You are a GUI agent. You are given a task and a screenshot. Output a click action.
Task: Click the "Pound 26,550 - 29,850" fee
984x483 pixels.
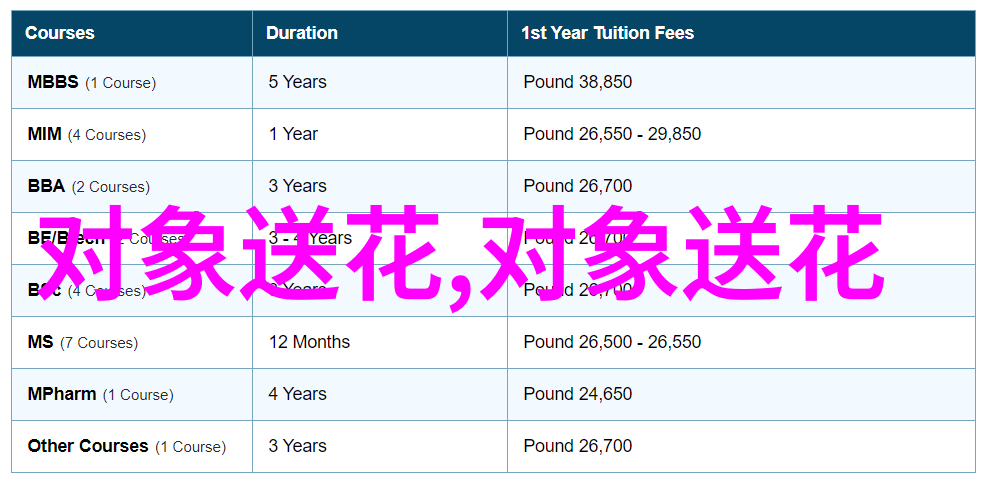[612, 134]
